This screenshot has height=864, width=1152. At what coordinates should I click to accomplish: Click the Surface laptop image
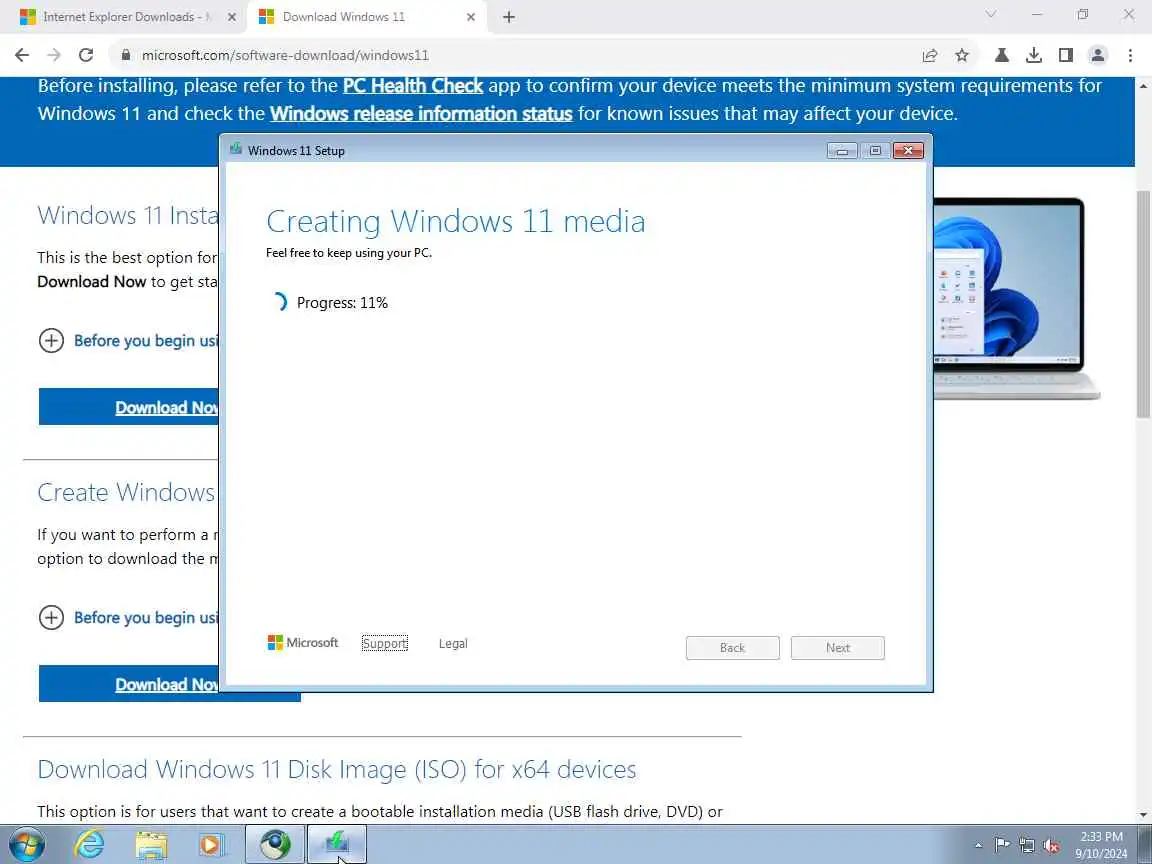1017,298
